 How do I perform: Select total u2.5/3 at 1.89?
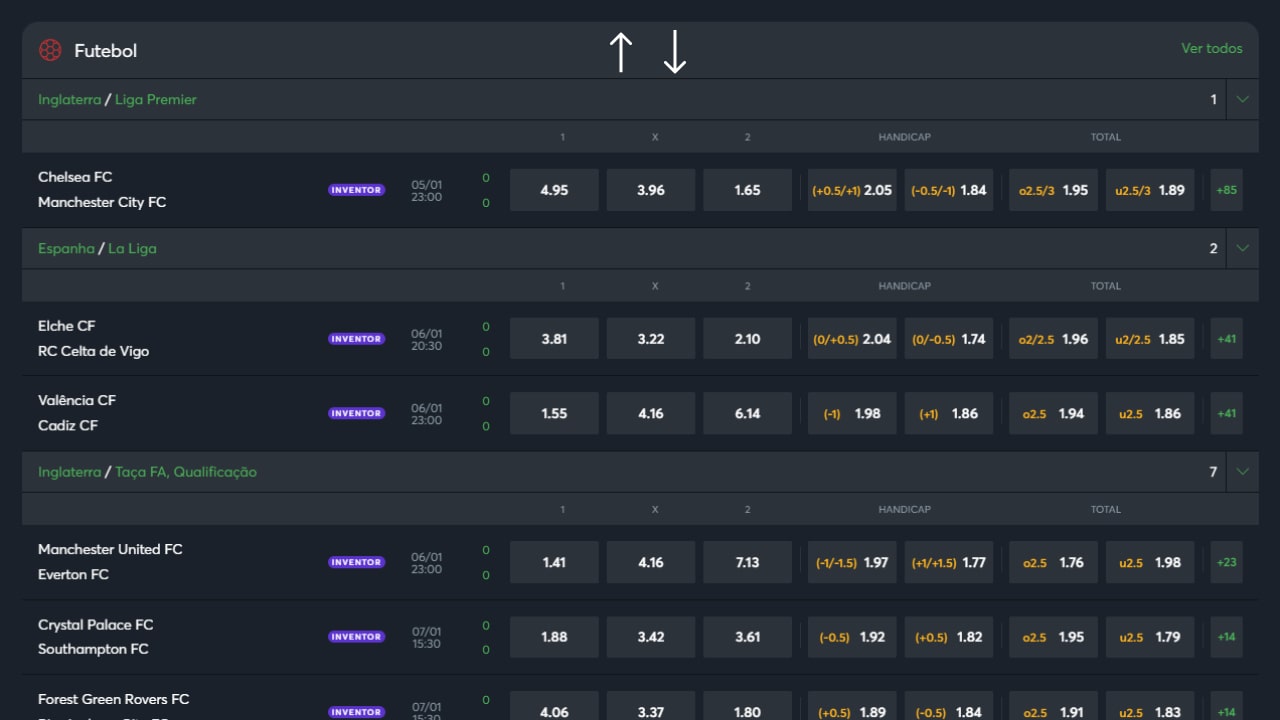pos(1150,190)
